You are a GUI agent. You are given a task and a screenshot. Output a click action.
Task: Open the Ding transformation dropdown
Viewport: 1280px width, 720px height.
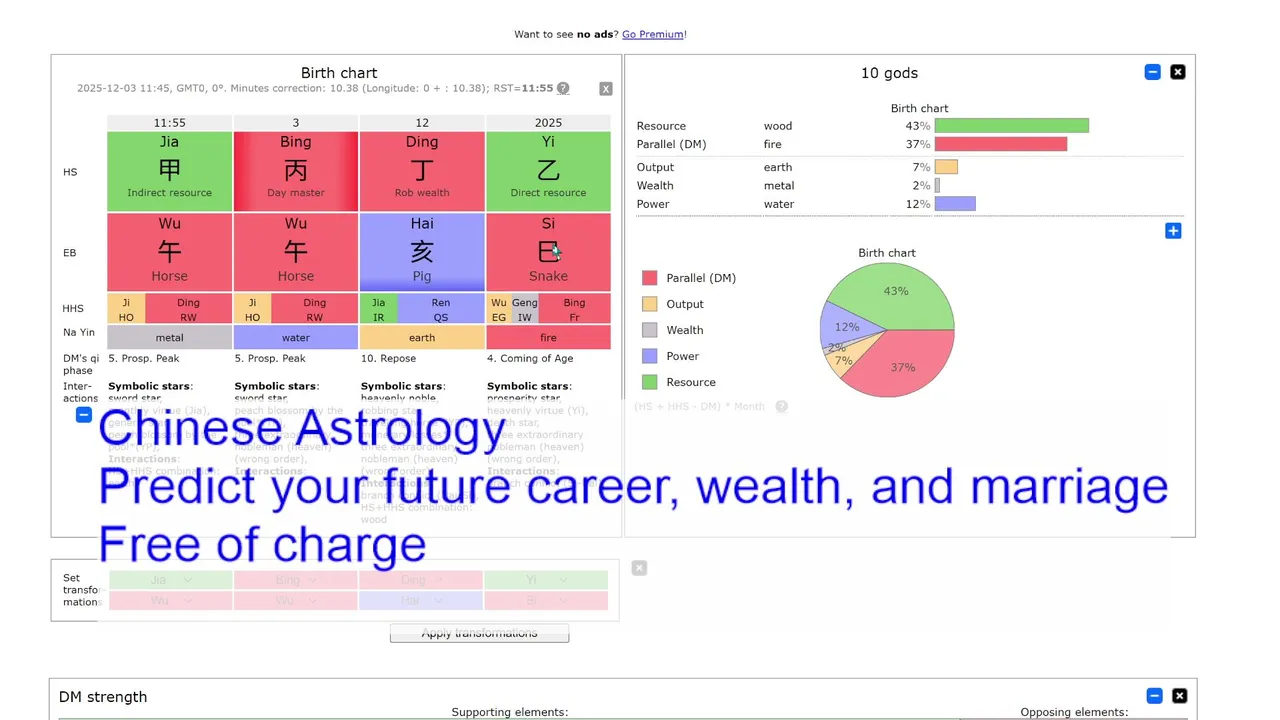(421, 580)
